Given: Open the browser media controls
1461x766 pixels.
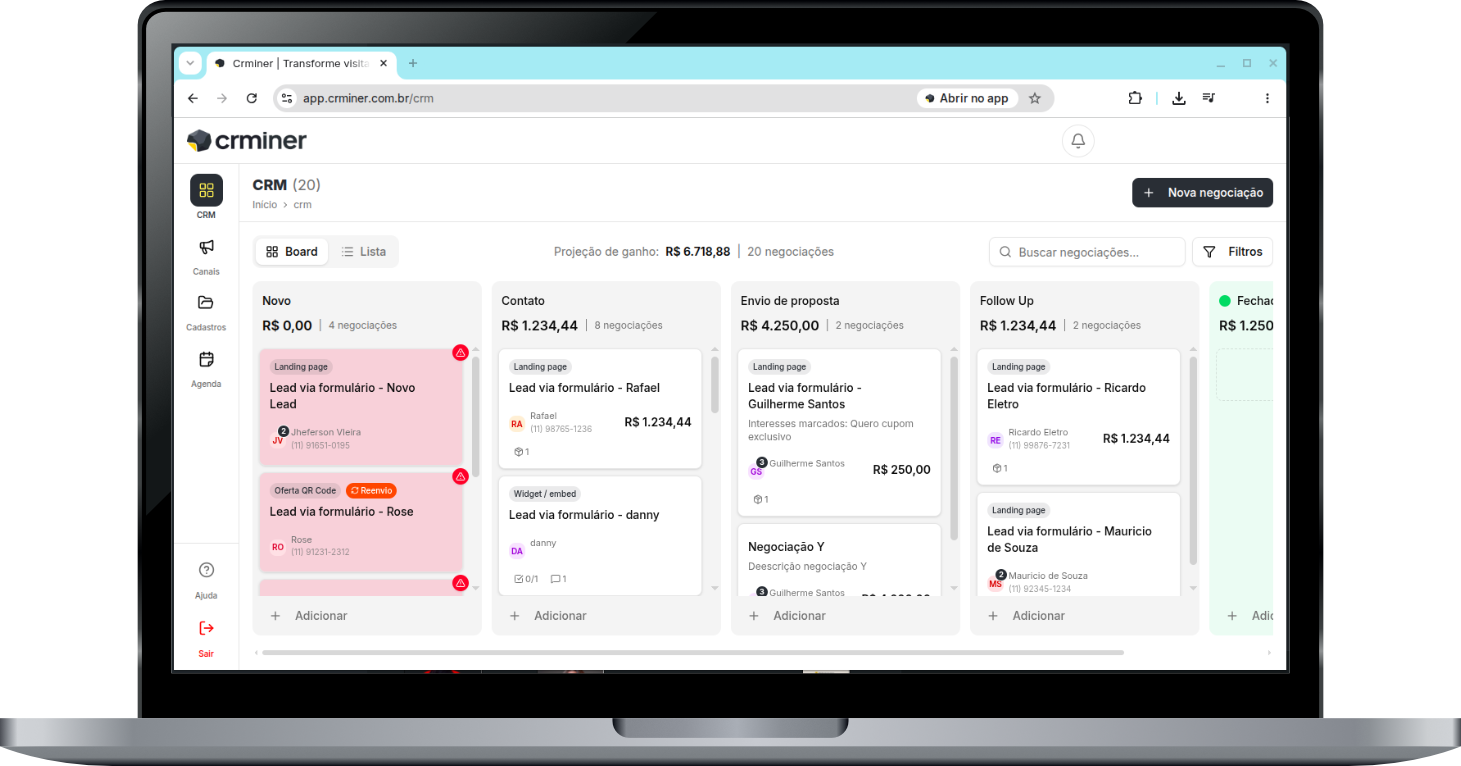Looking at the screenshot, I should (1209, 98).
